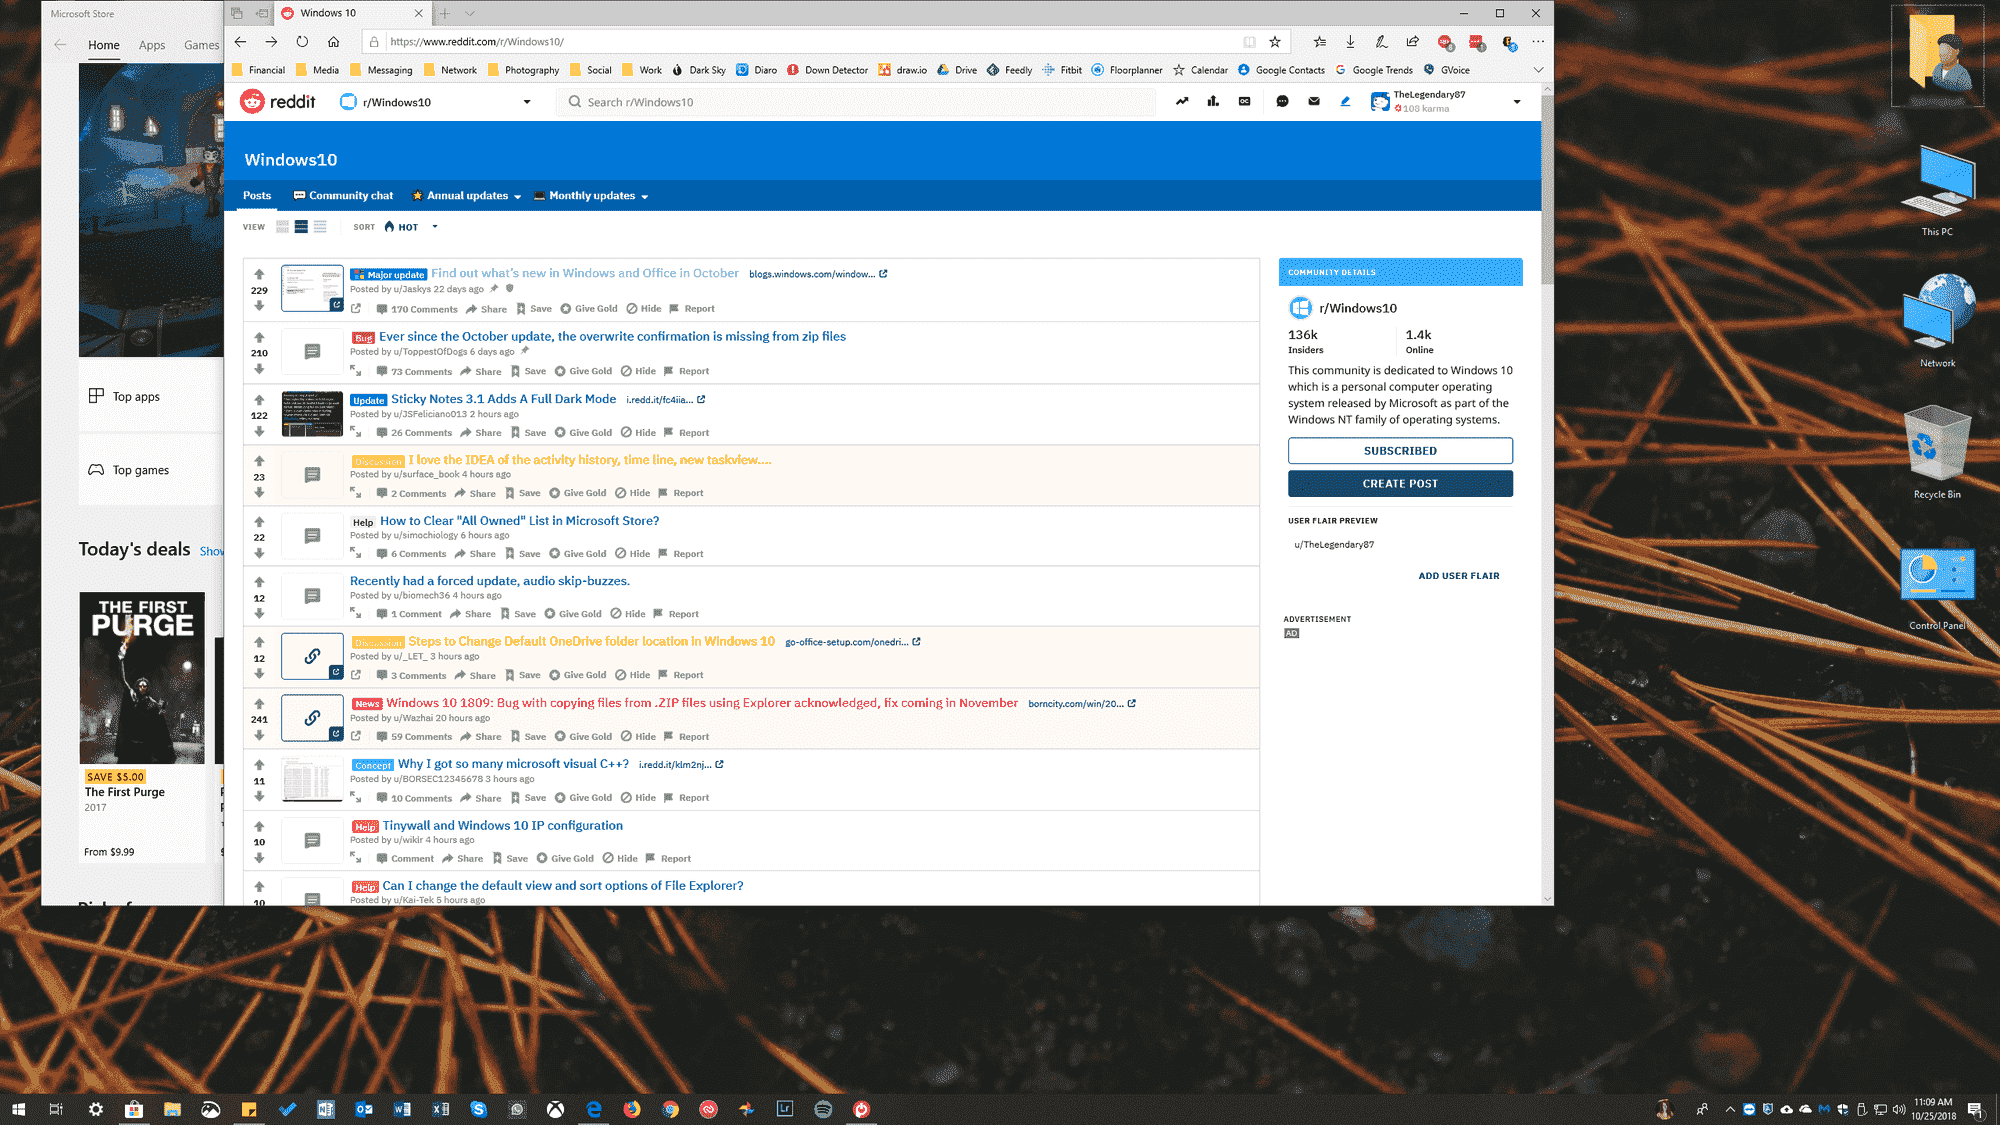The width and height of the screenshot is (2000, 1125).
Task: Expand the Annual updates menu
Action: (467, 196)
